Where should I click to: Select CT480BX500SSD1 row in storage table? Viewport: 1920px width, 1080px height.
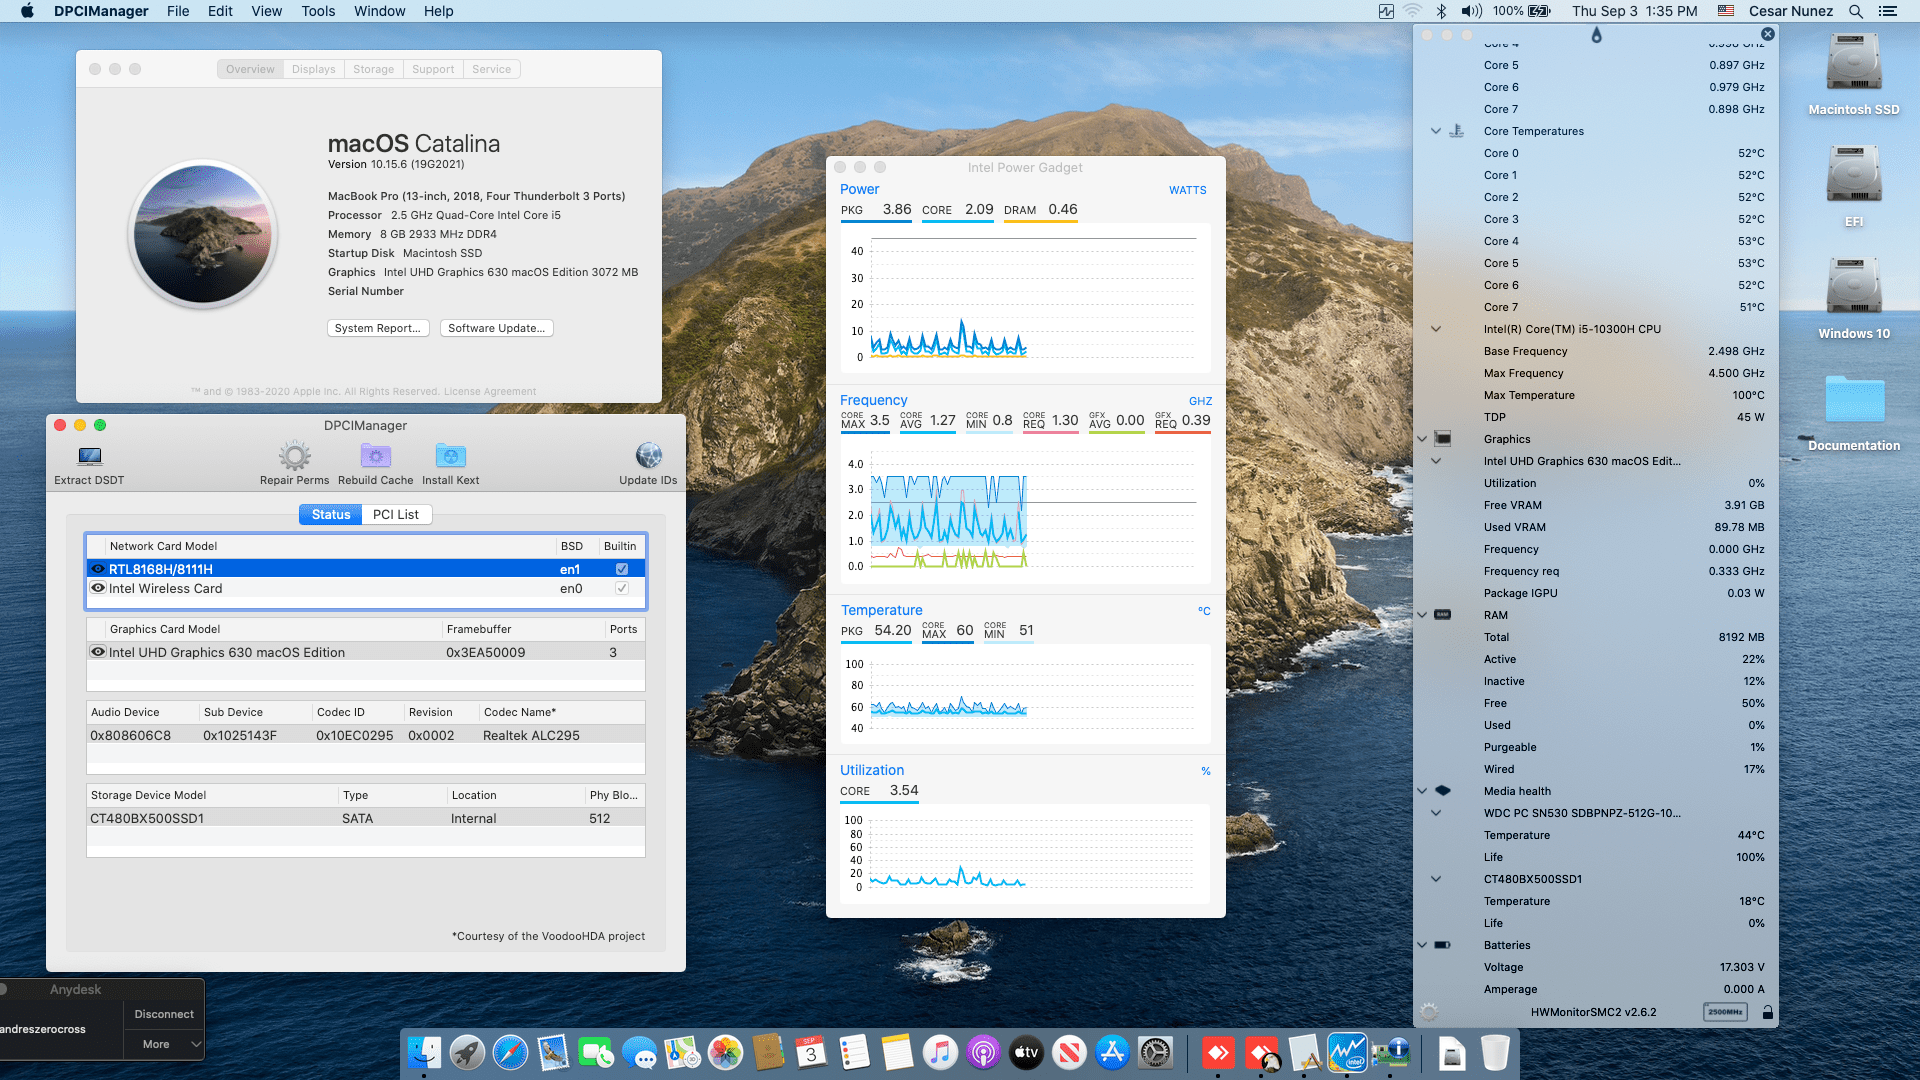(x=366, y=818)
